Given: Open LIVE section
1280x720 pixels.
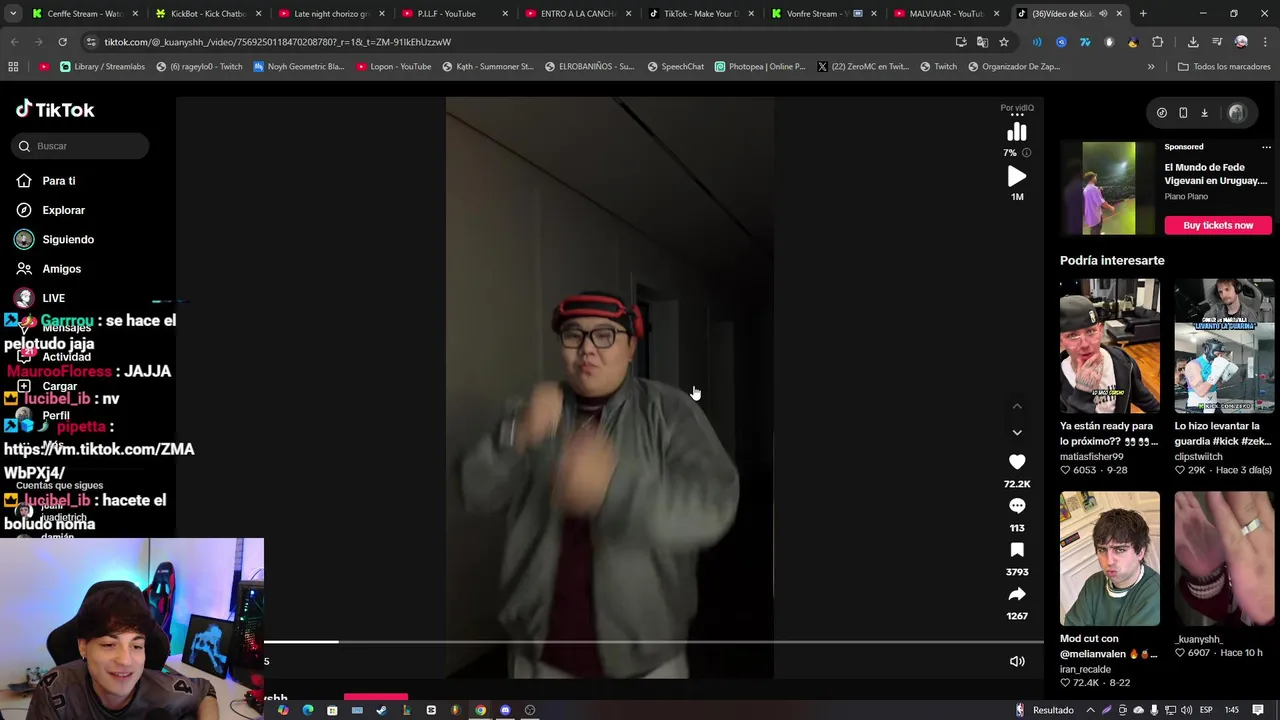Looking at the screenshot, I should click(53, 298).
